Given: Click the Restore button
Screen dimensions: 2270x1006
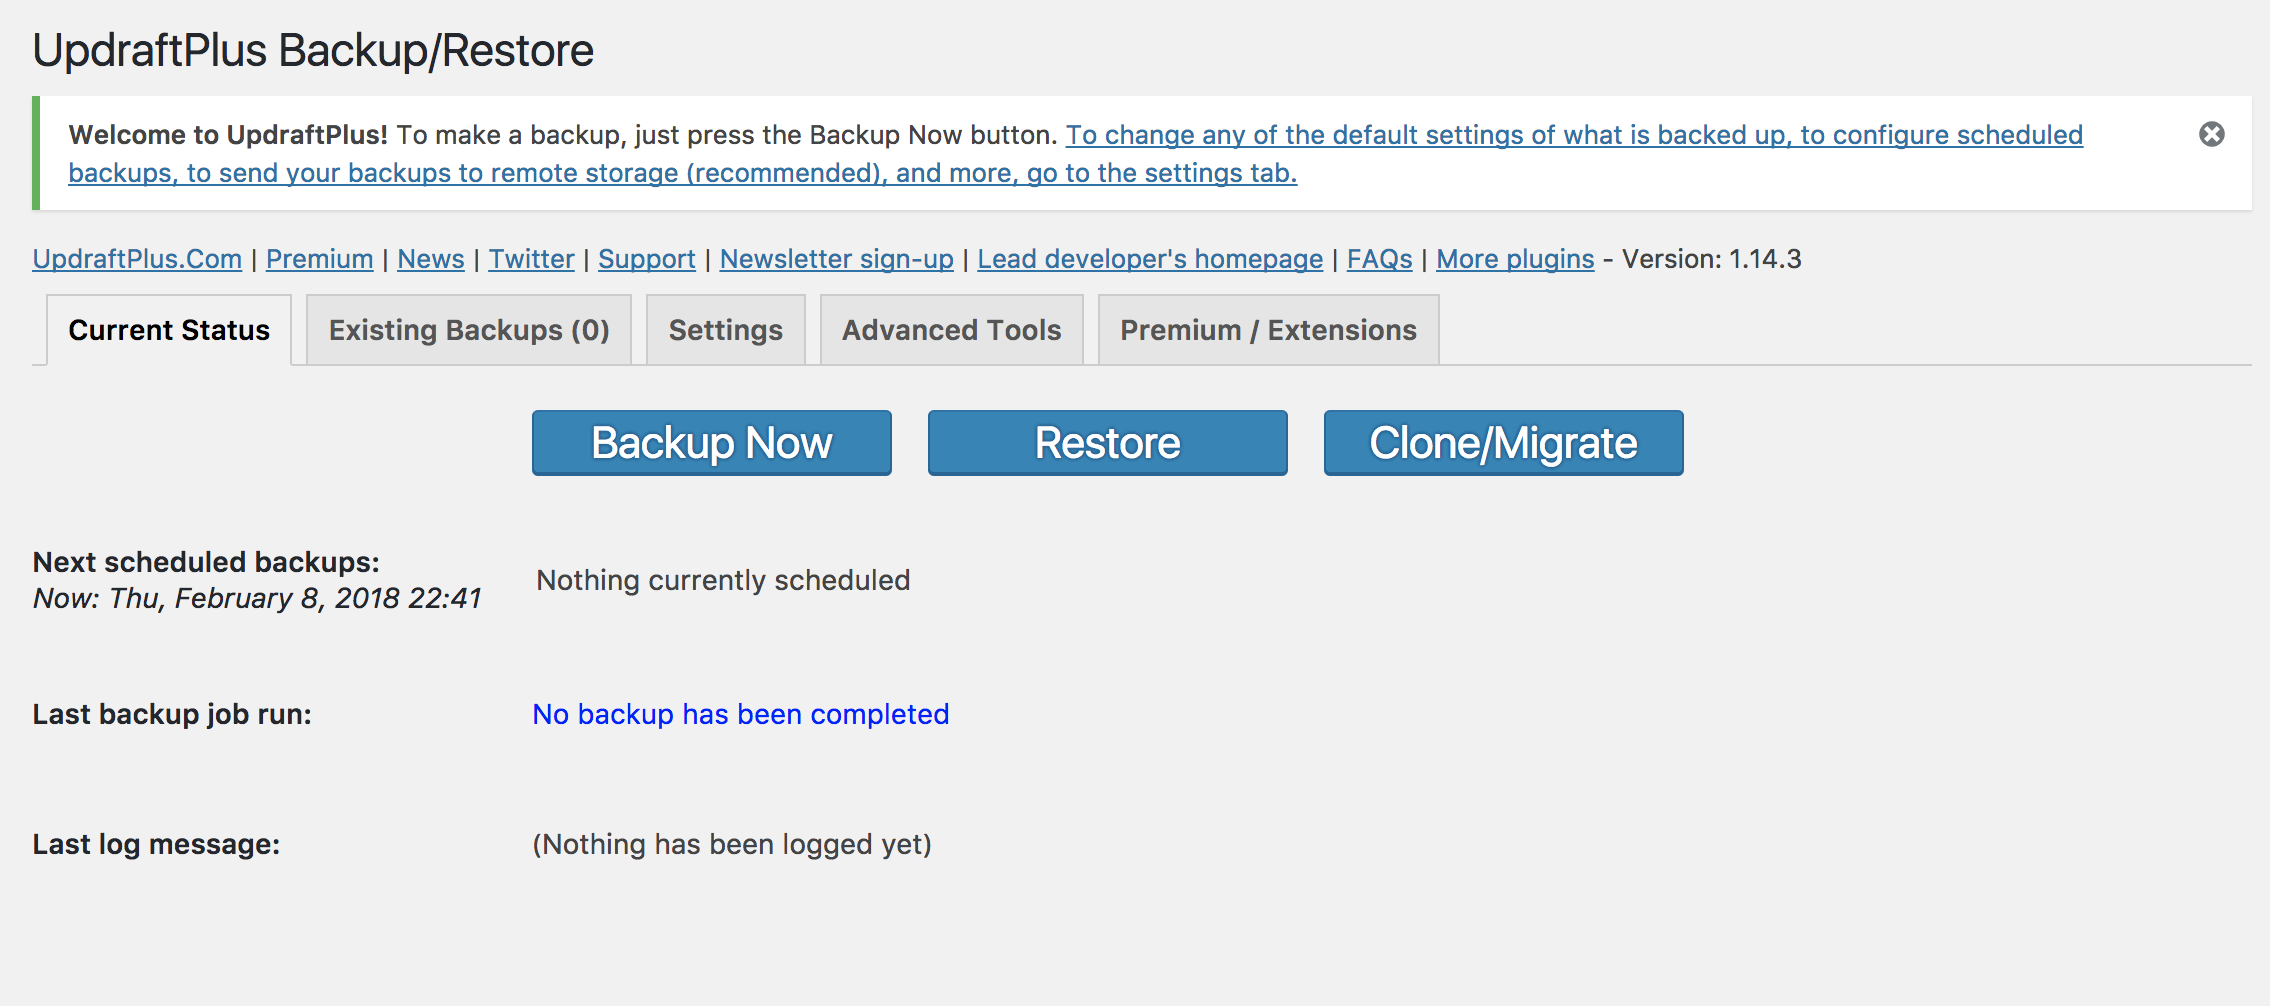Looking at the screenshot, I should (1107, 443).
